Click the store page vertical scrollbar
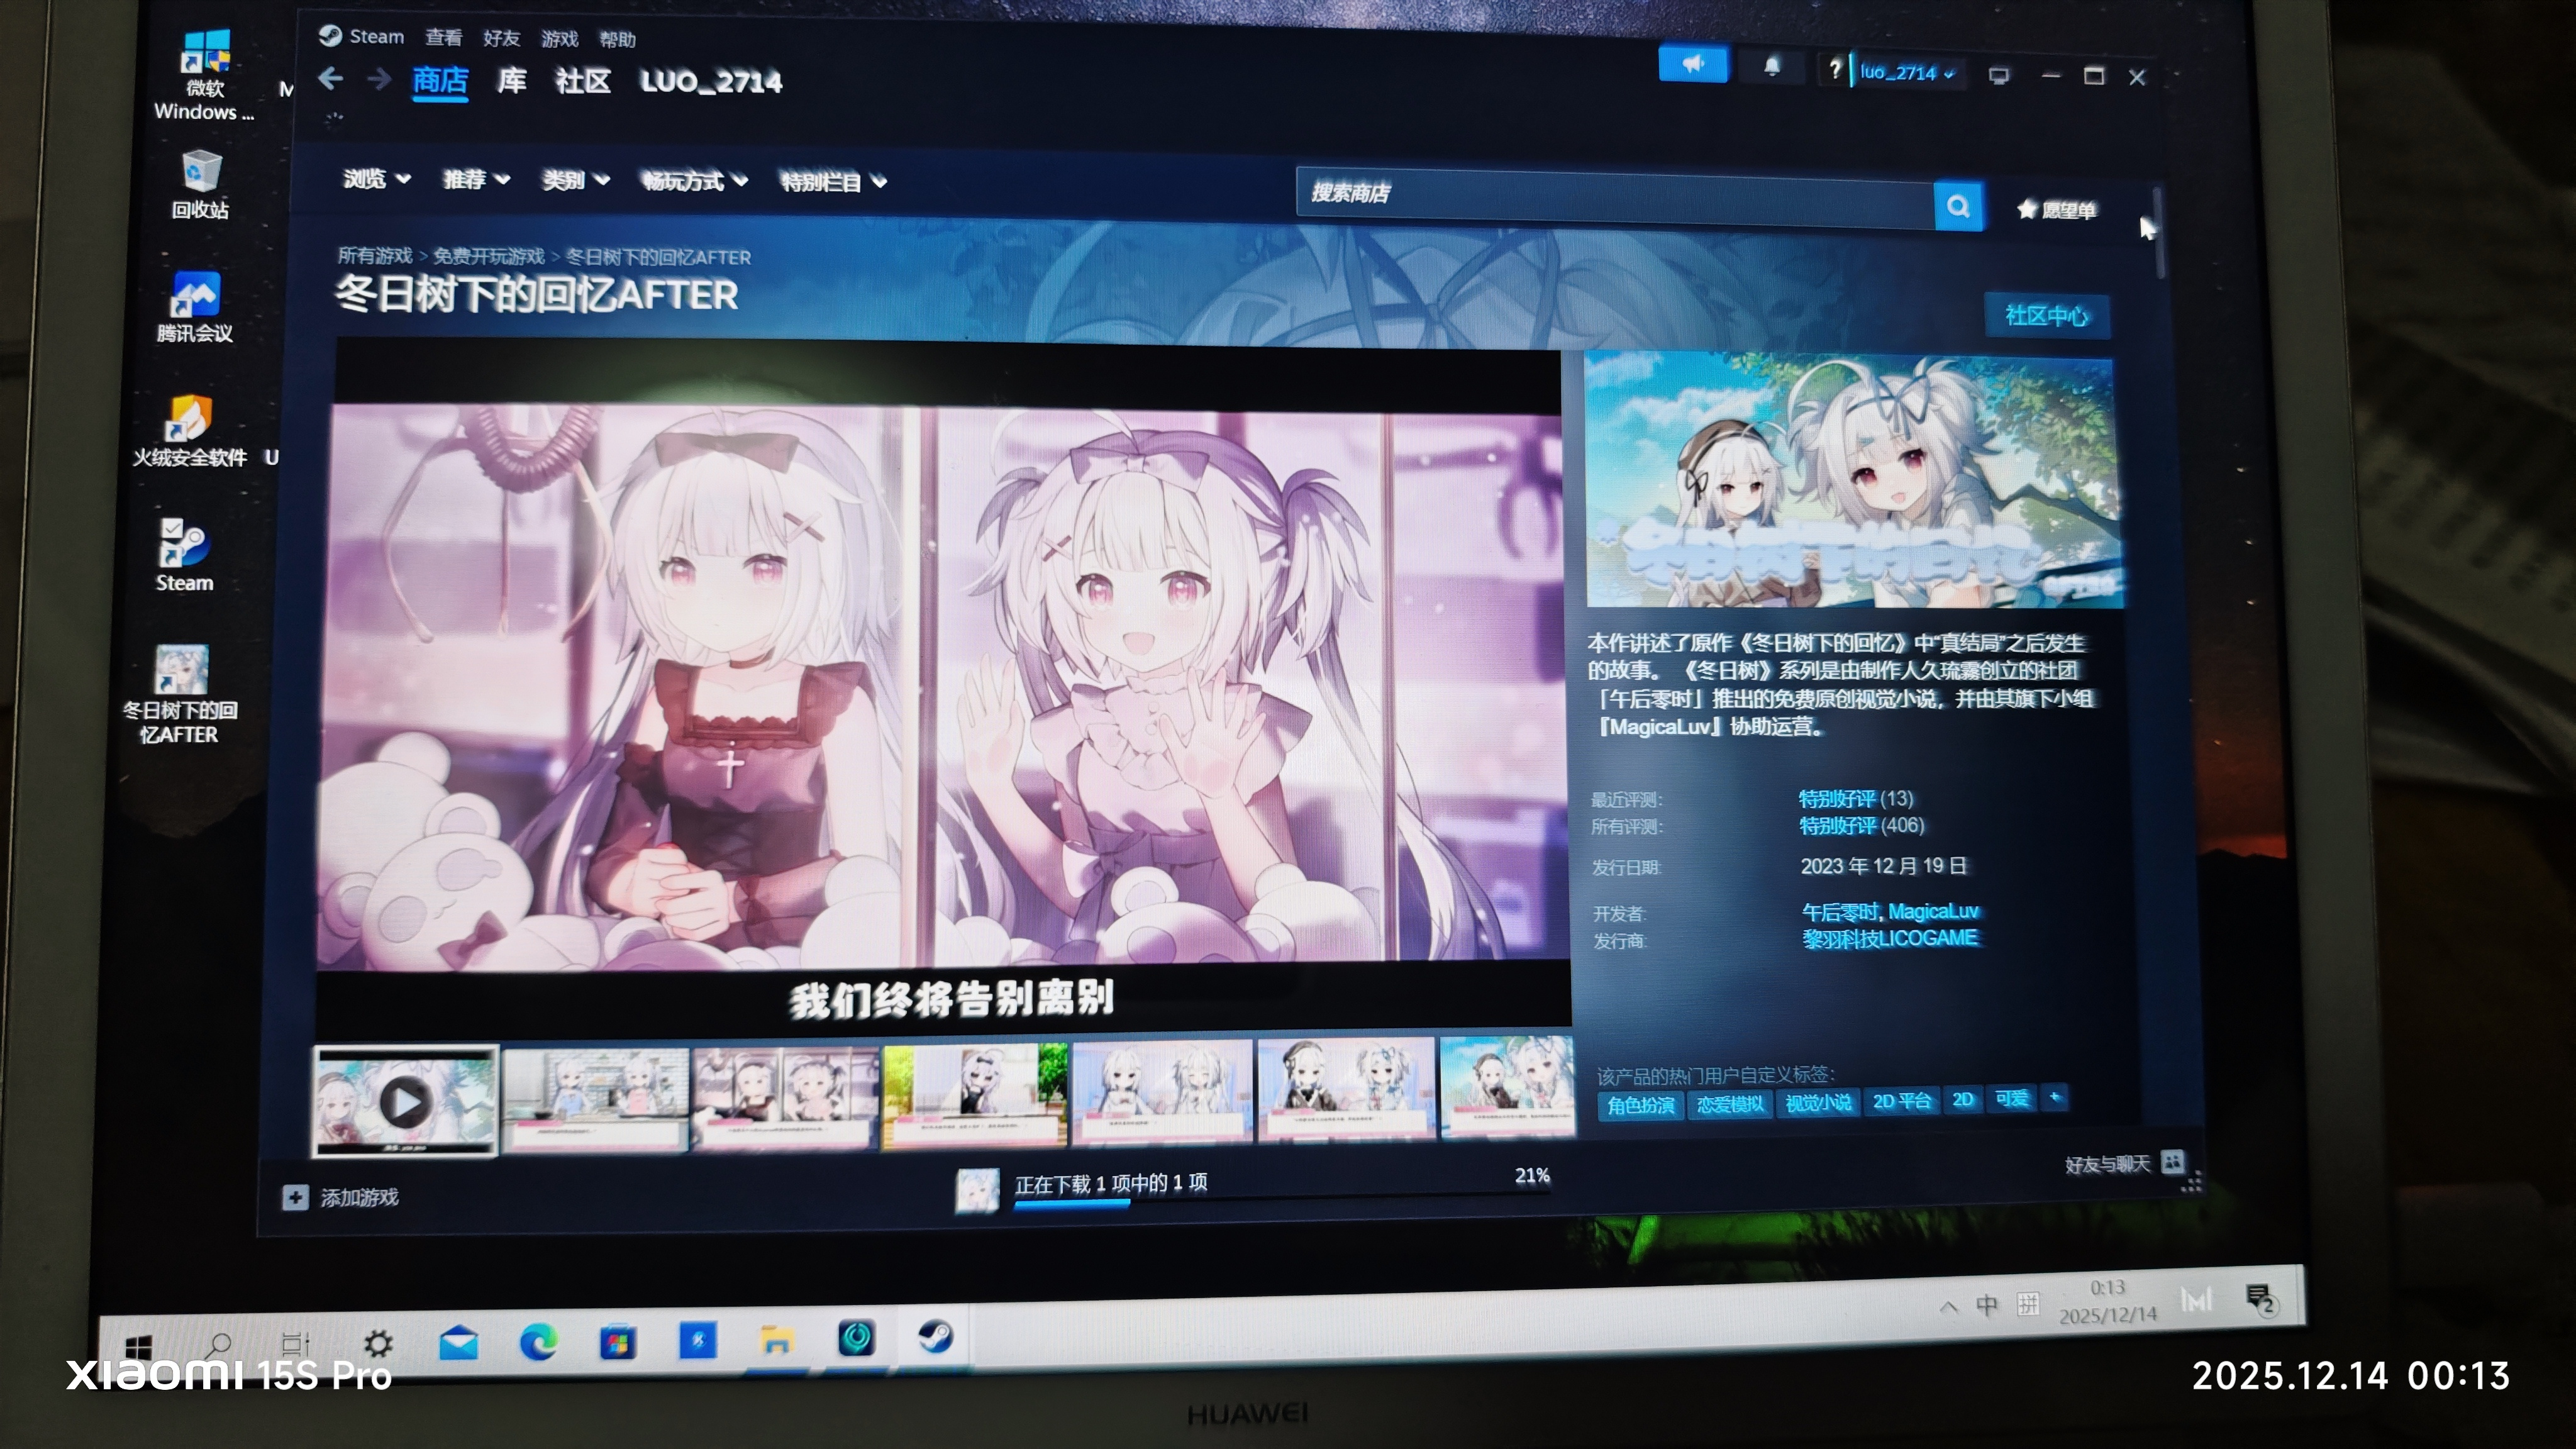Image resolution: width=2576 pixels, height=1449 pixels. [2160, 232]
